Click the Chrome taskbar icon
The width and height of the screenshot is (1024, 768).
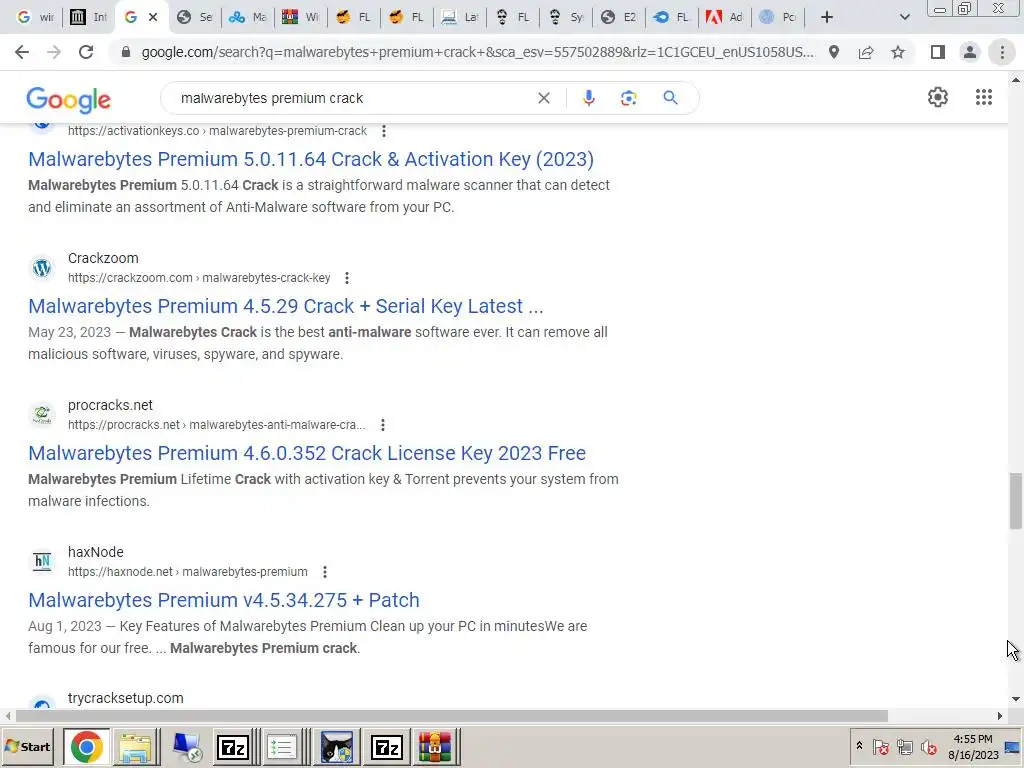87,748
